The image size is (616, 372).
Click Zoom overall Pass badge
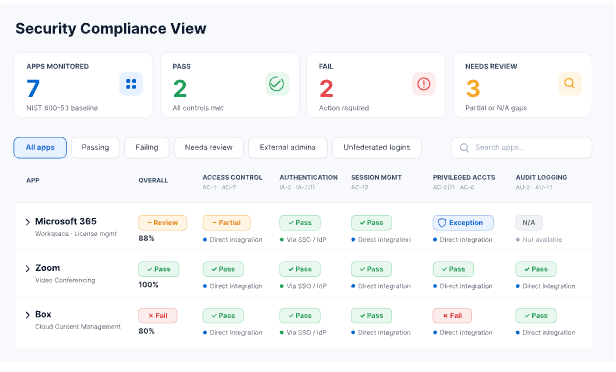pos(159,269)
